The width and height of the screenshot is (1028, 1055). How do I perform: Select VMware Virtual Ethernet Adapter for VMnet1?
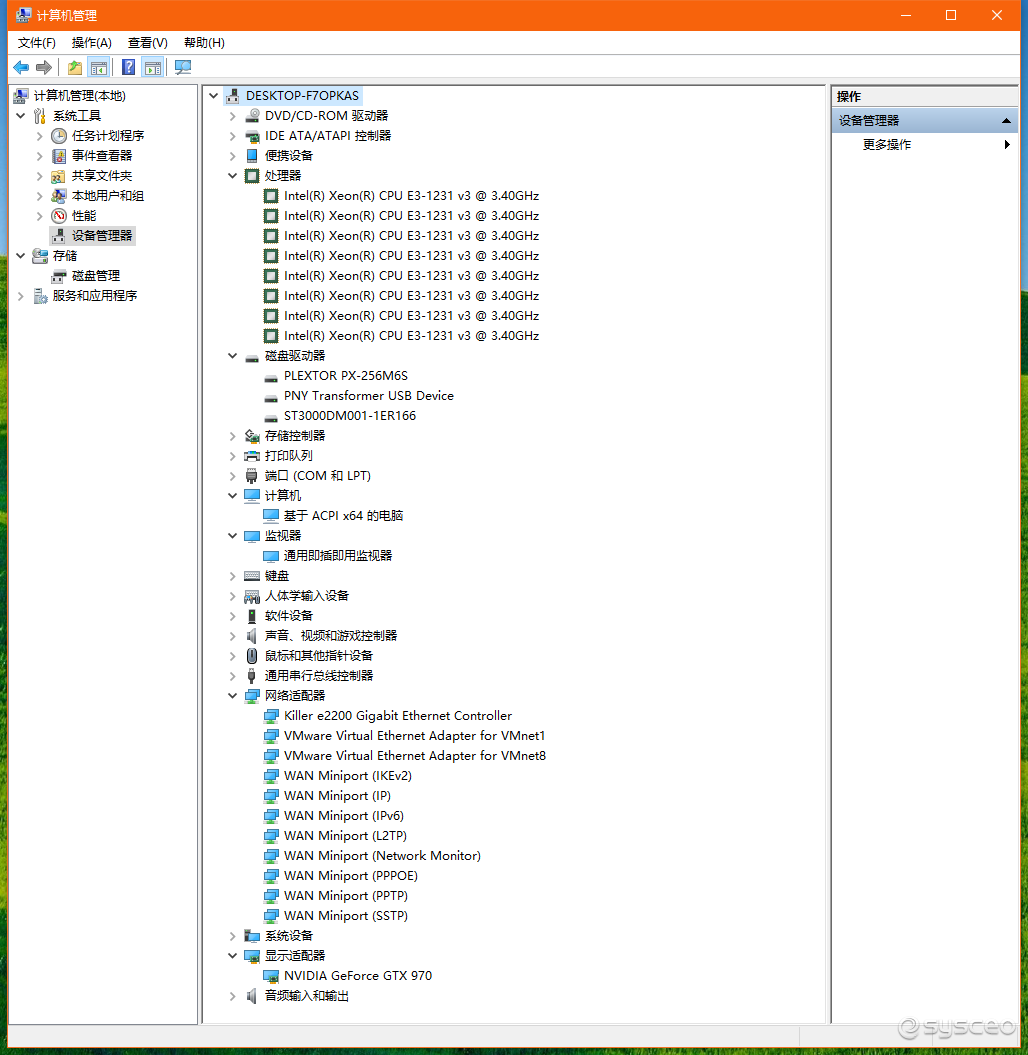click(414, 736)
